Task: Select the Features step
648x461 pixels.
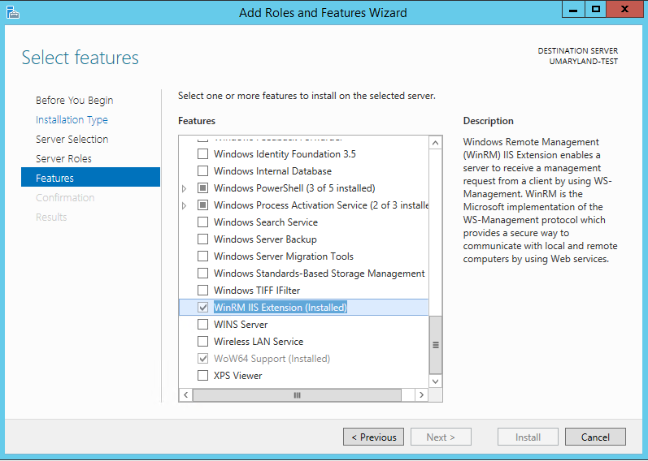Action: pos(91,177)
